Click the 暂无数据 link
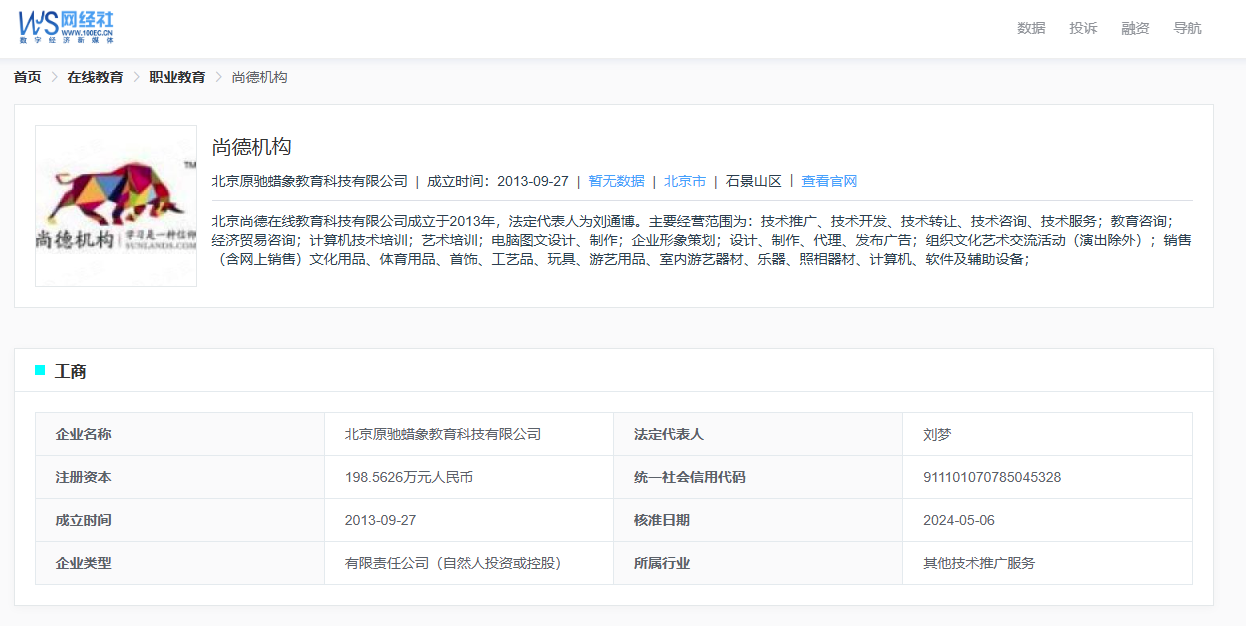1246x626 pixels. 617,182
